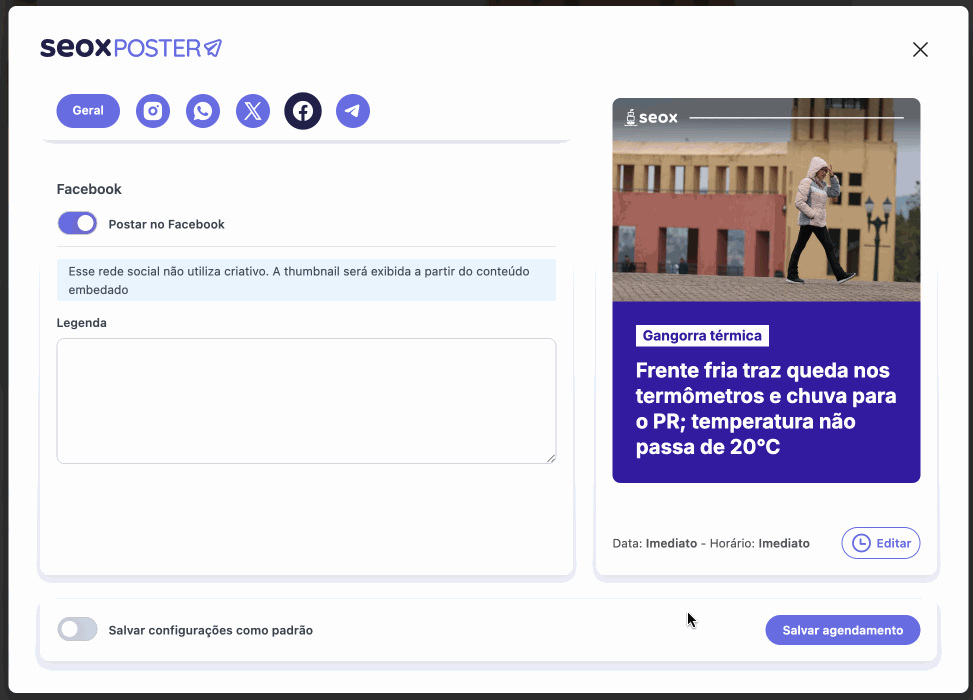The width and height of the screenshot is (973, 700).
Task: Click the Legenda textarea resize handle
Action: tap(549, 457)
